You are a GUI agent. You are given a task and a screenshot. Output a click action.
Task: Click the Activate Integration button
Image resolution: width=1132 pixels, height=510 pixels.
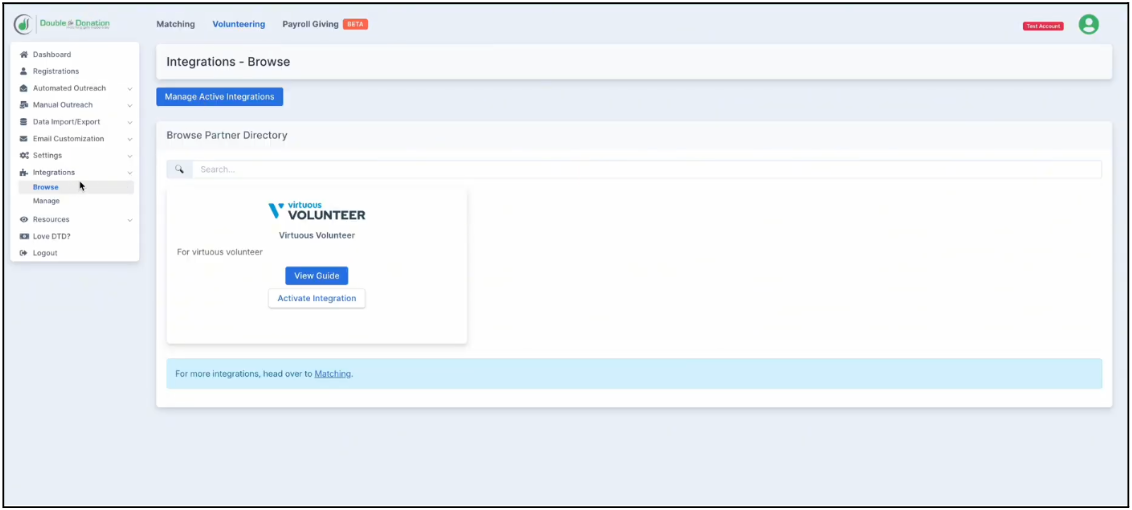(316, 298)
